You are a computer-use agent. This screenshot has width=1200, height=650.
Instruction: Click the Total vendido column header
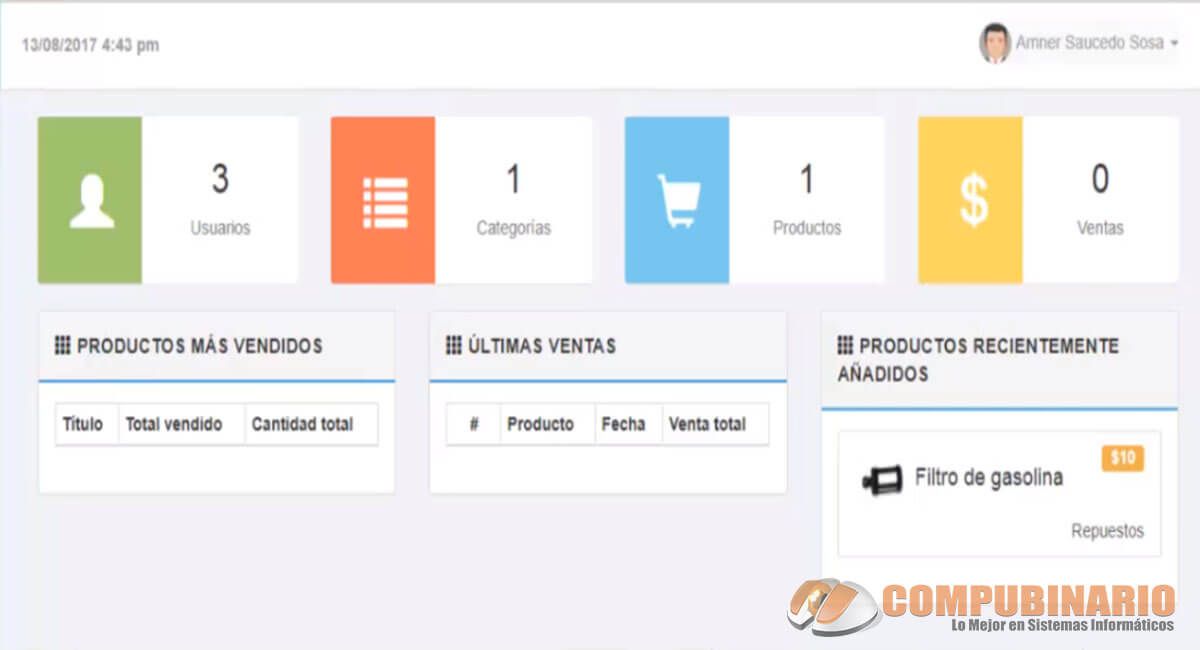point(174,424)
